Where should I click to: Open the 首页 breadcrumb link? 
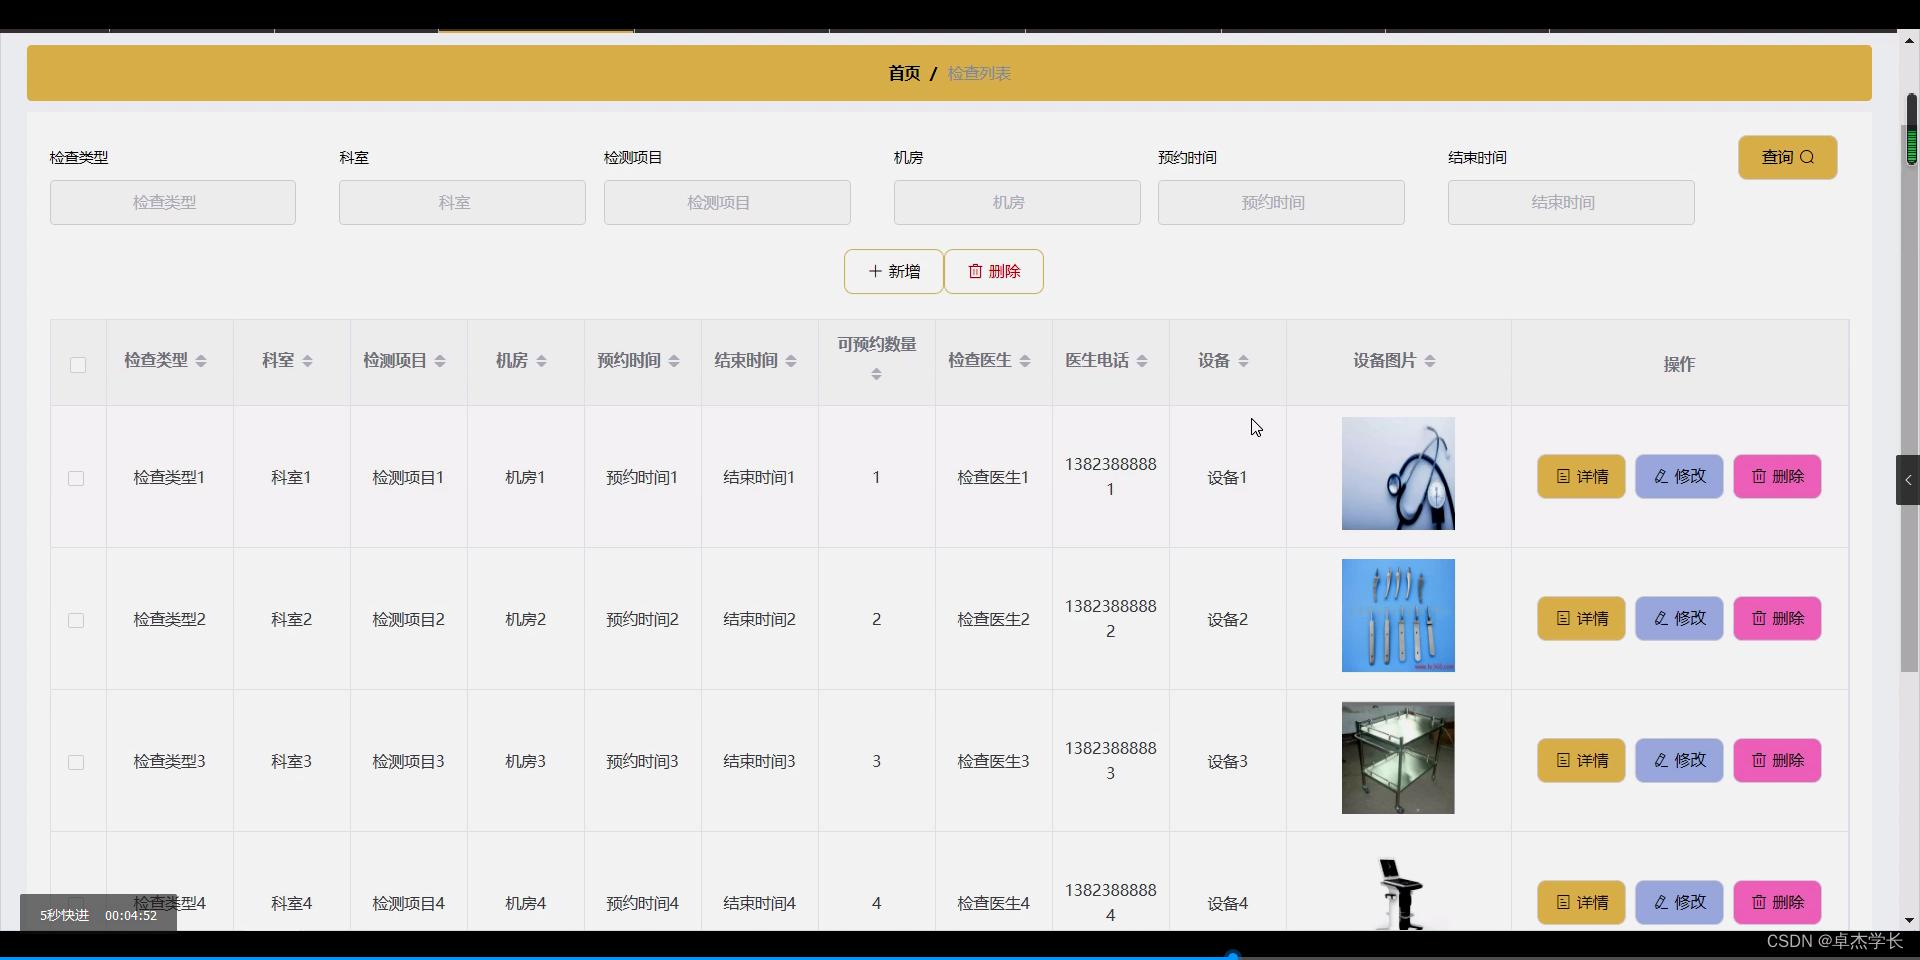(x=905, y=72)
